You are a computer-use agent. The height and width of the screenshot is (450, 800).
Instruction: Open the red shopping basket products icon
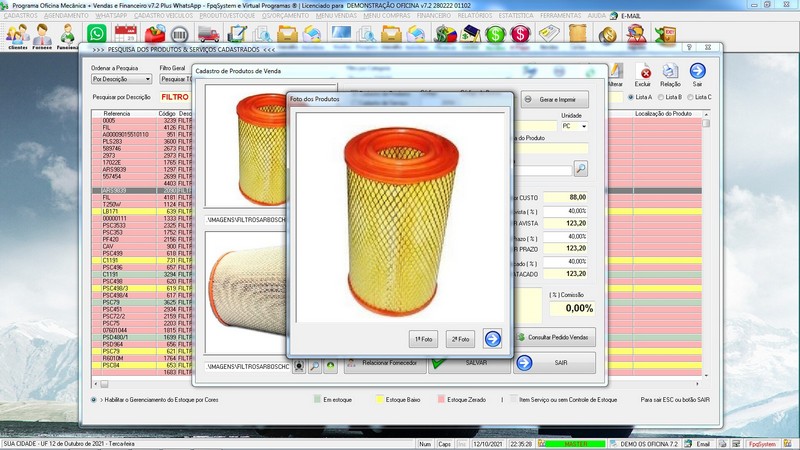pos(155,34)
